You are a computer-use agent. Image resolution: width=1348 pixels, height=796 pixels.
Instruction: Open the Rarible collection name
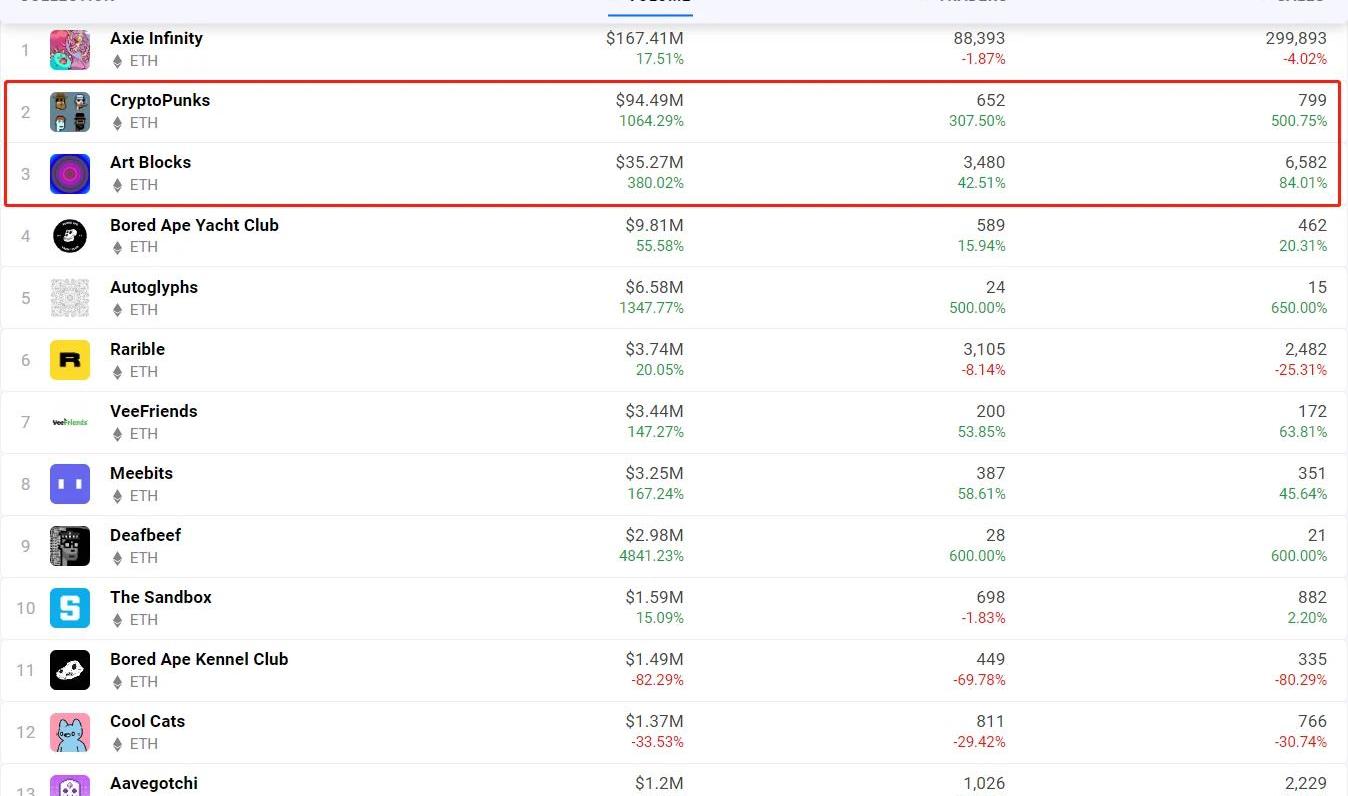[x=137, y=349]
